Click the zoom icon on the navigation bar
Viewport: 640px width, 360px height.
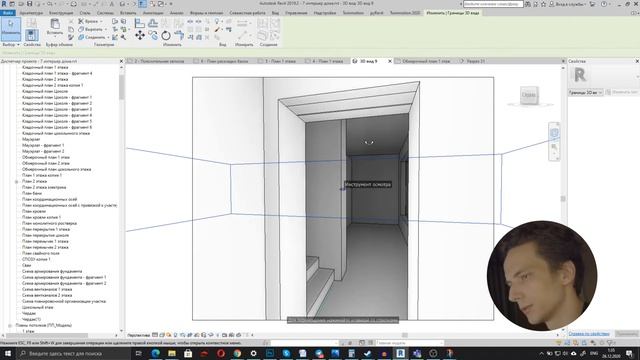554,147
